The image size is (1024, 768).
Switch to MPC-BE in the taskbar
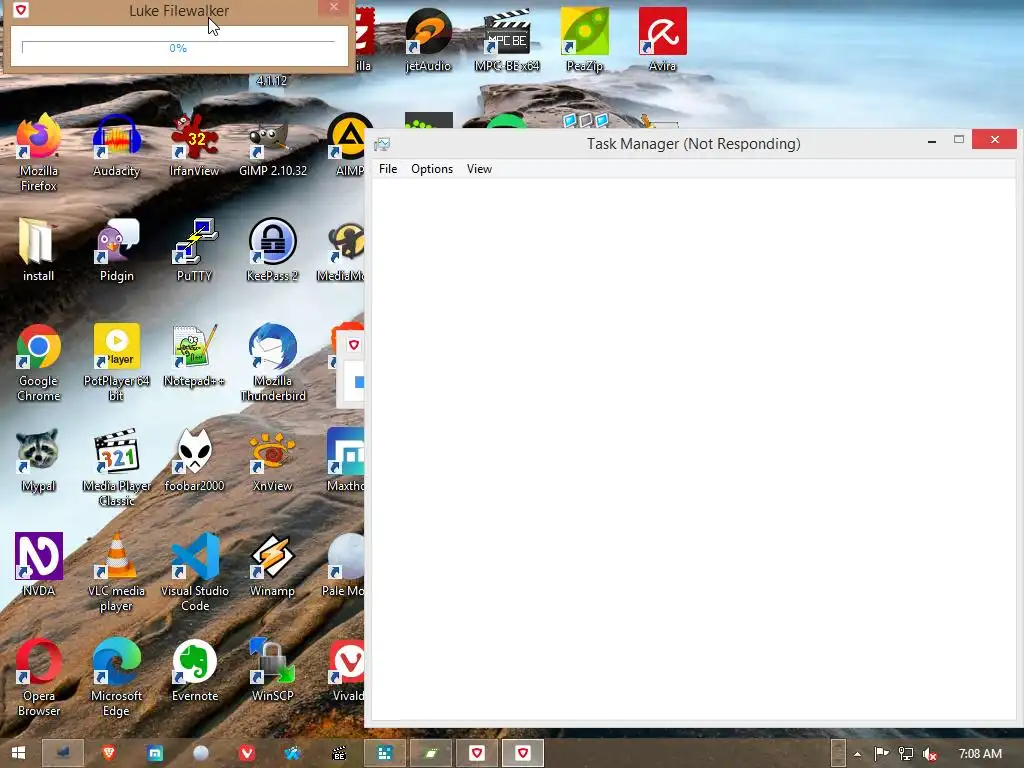tap(339, 753)
